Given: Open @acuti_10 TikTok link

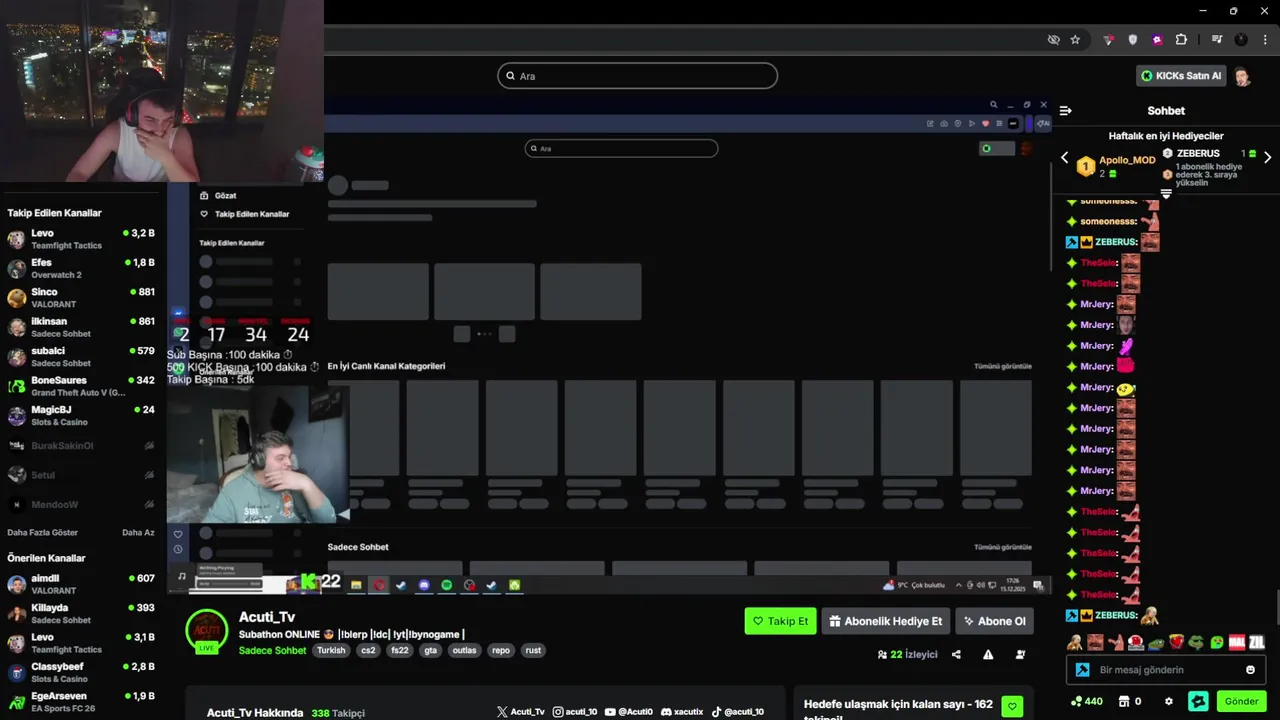Looking at the screenshot, I should 738,712.
